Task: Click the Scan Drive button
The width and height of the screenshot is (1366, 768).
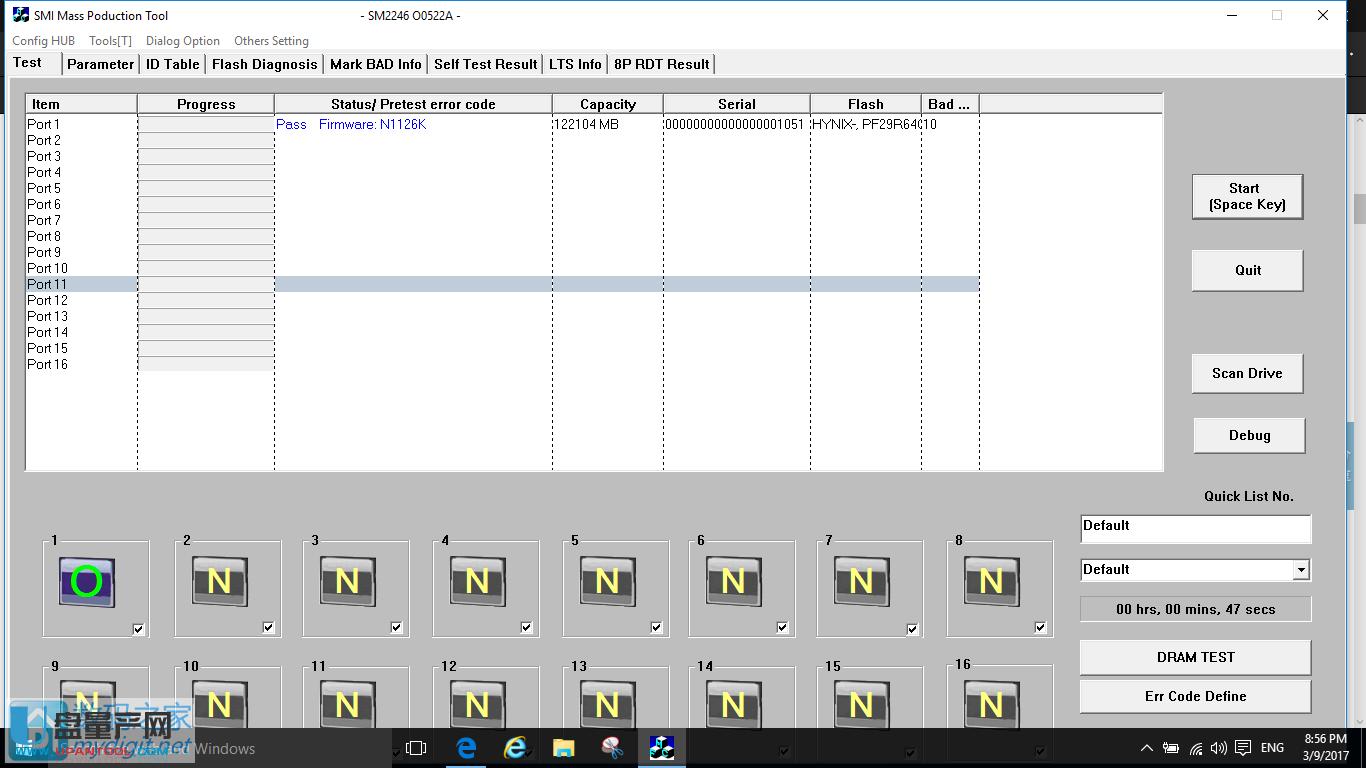Action: [x=1247, y=373]
